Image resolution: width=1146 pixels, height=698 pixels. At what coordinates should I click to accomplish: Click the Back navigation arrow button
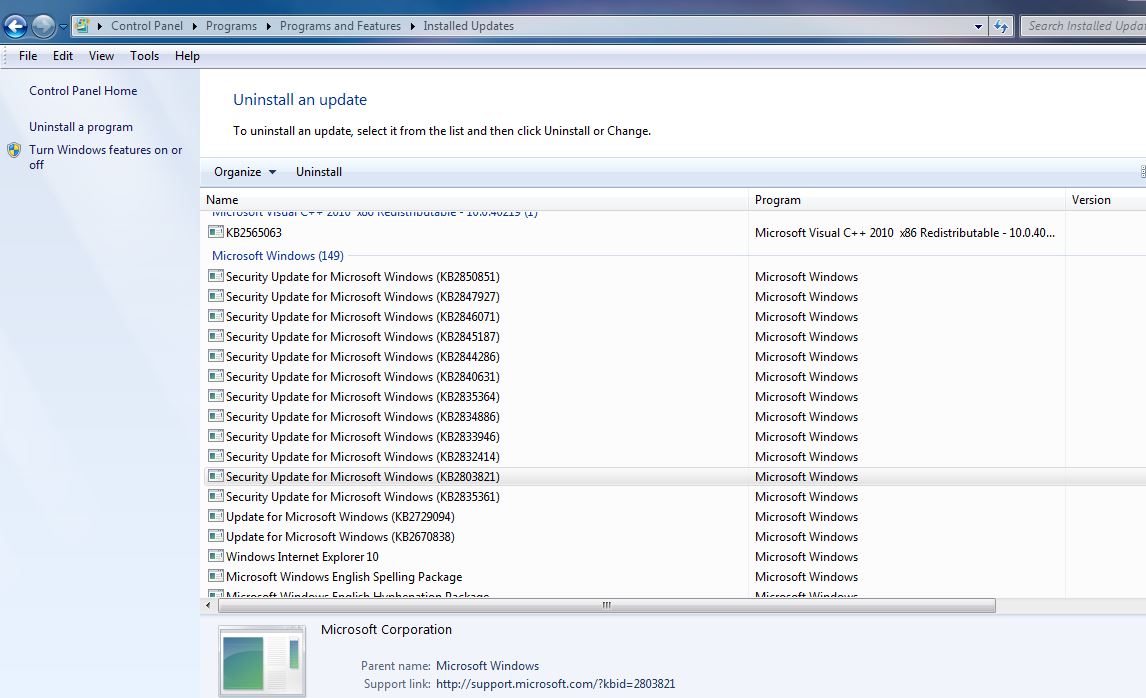15,26
